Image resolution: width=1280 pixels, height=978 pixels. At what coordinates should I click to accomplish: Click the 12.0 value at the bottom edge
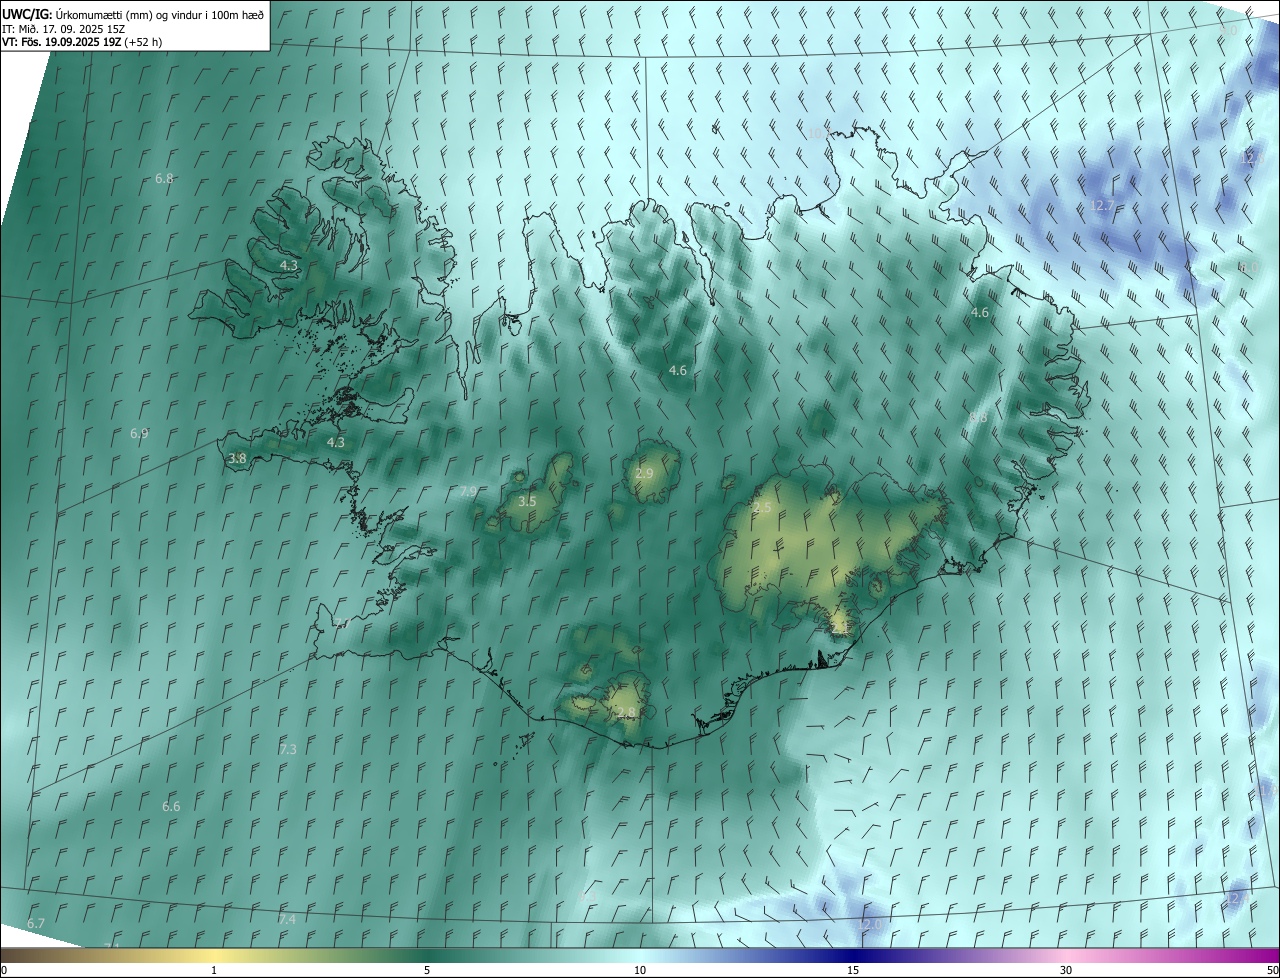(871, 925)
